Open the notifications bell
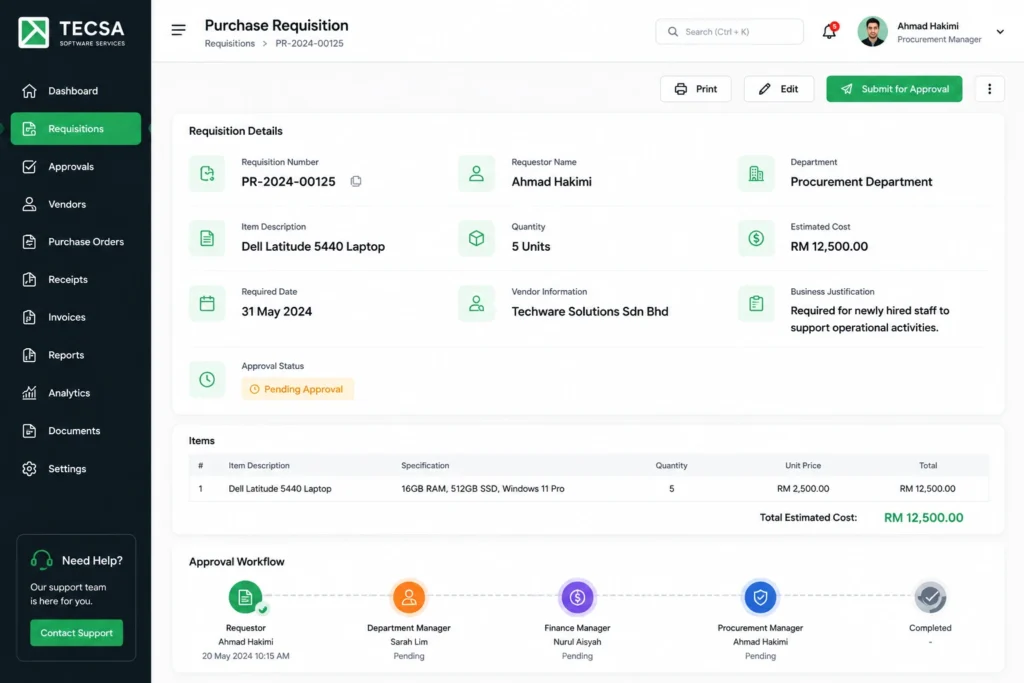This screenshot has width=1024, height=683. (829, 31)
